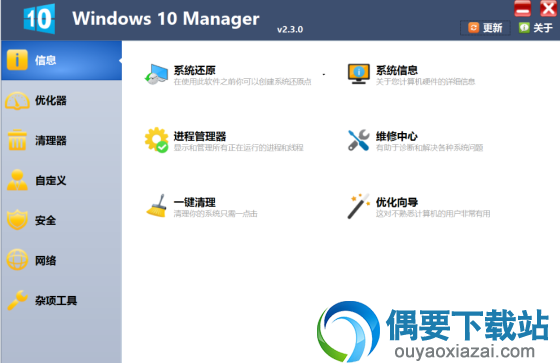Click the 优化向导 magic wand icon
Screen dimensions: 560x363
coord(359,206)
